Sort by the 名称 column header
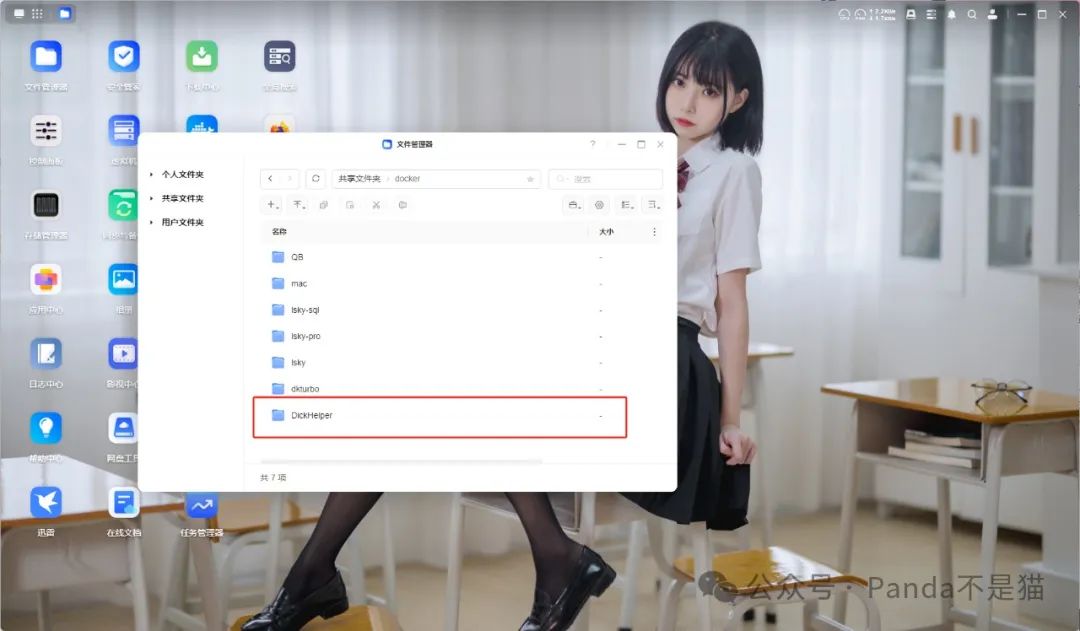Image resolution: width=1080 pixels, height=631 pixels. pos(279,231)
